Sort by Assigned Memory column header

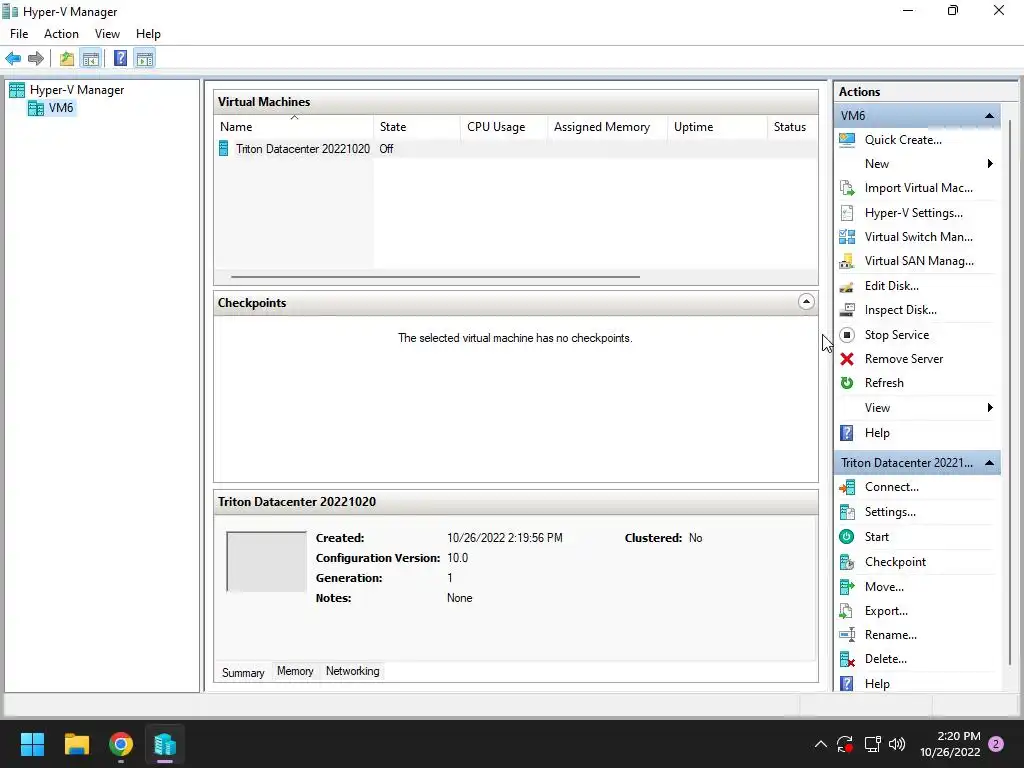click(607, 127)
